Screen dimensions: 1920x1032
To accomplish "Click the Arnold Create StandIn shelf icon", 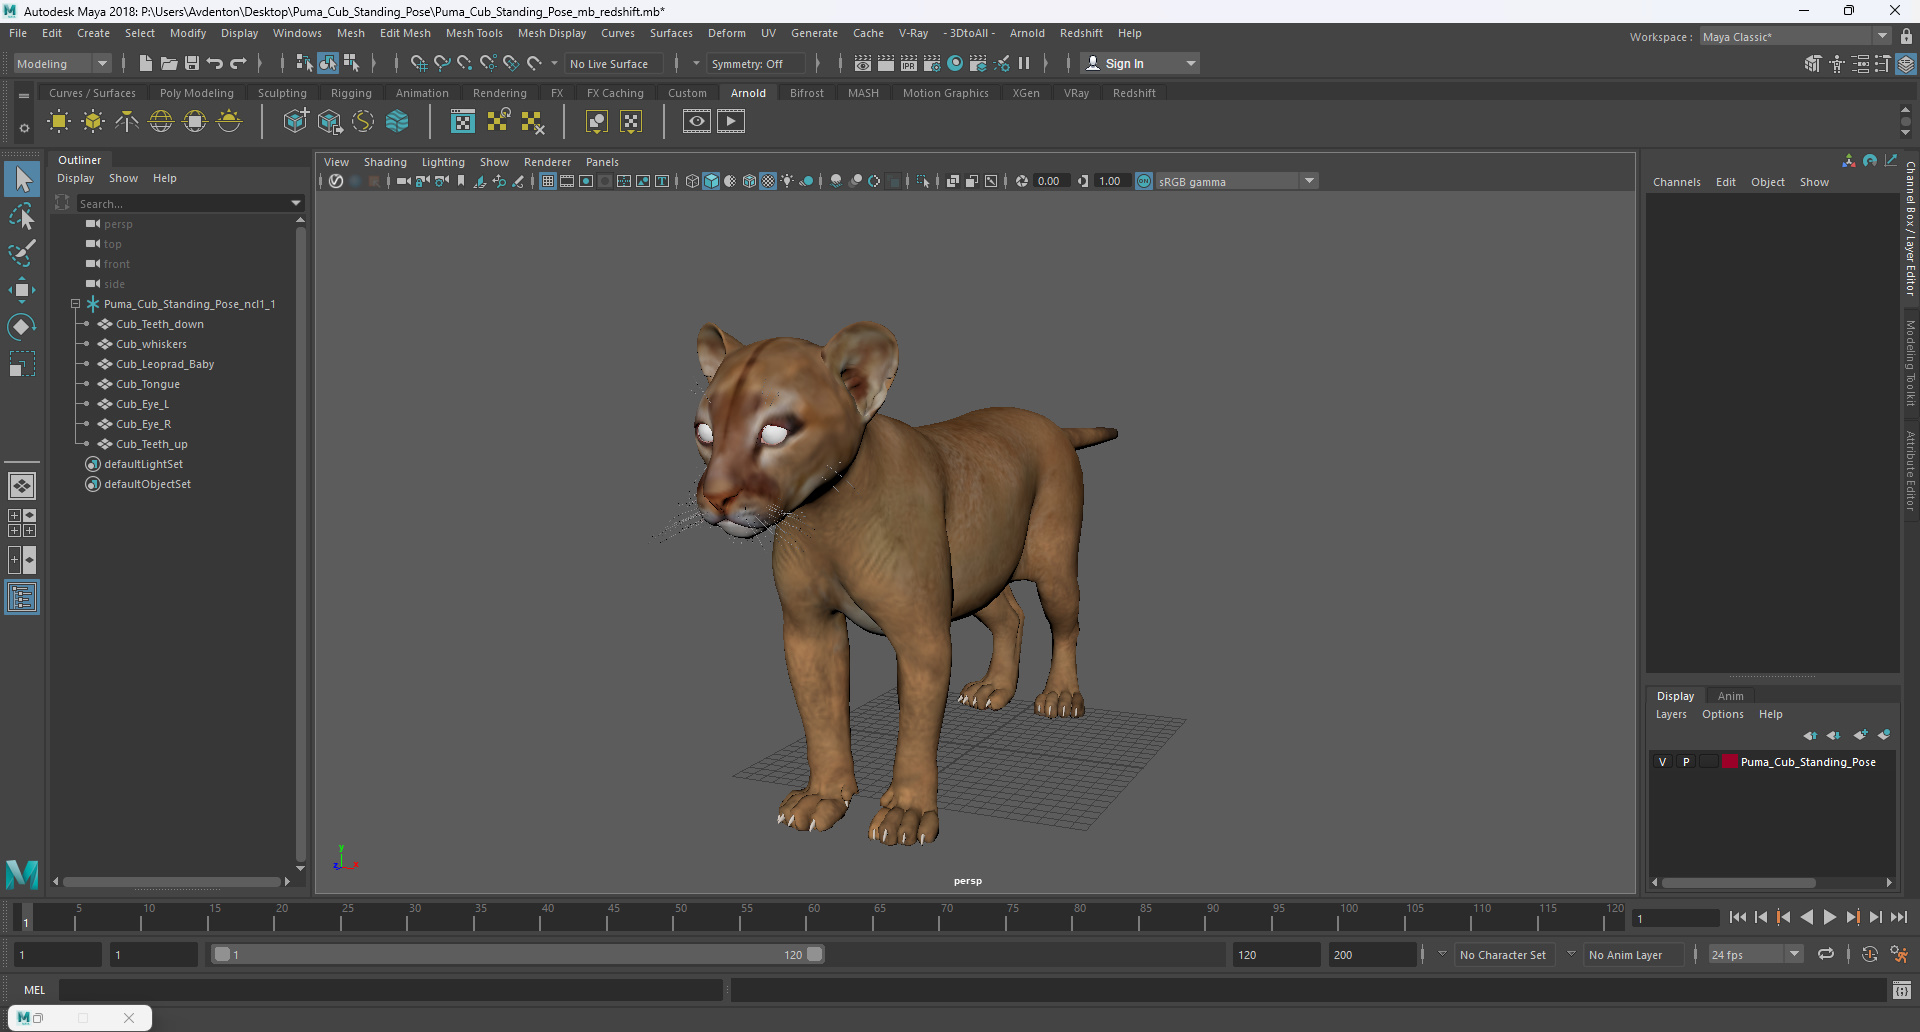I will click(296, 122).
